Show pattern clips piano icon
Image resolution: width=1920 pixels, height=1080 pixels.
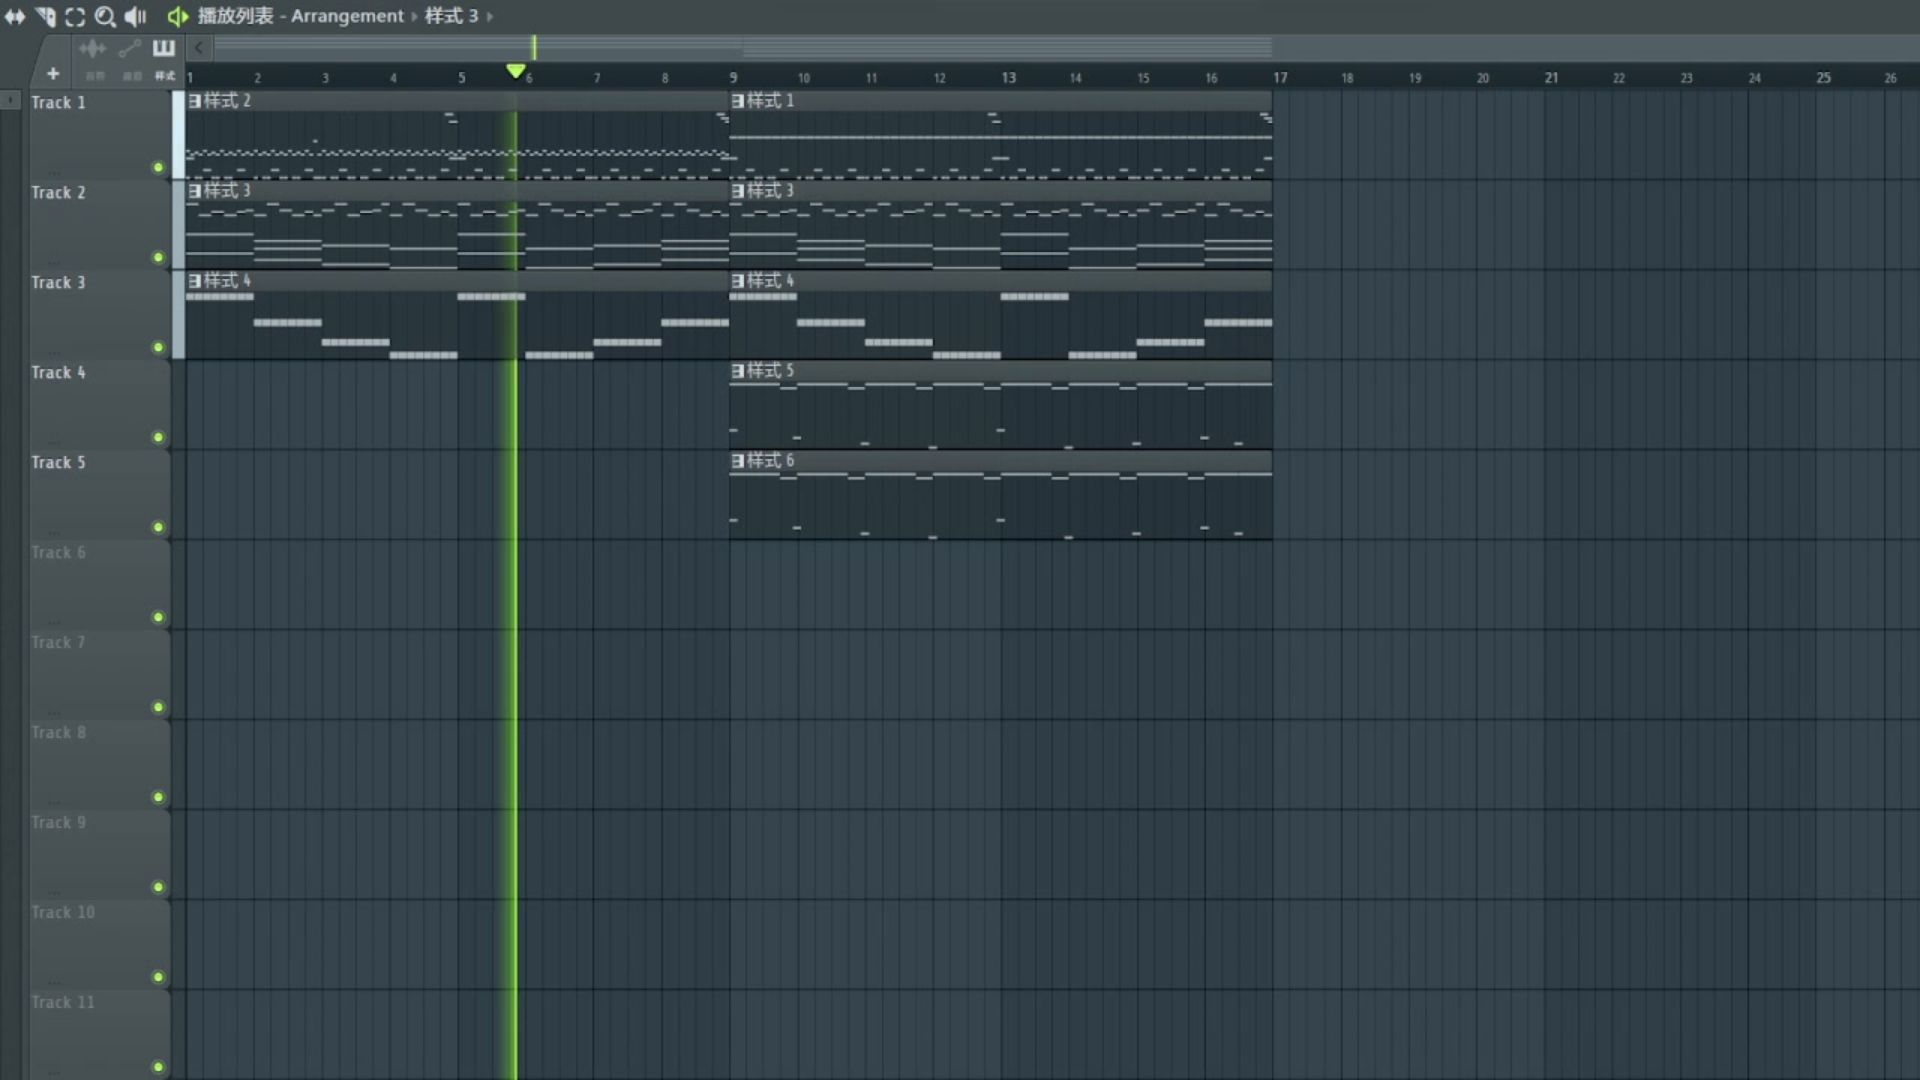(x=164, y=48)
